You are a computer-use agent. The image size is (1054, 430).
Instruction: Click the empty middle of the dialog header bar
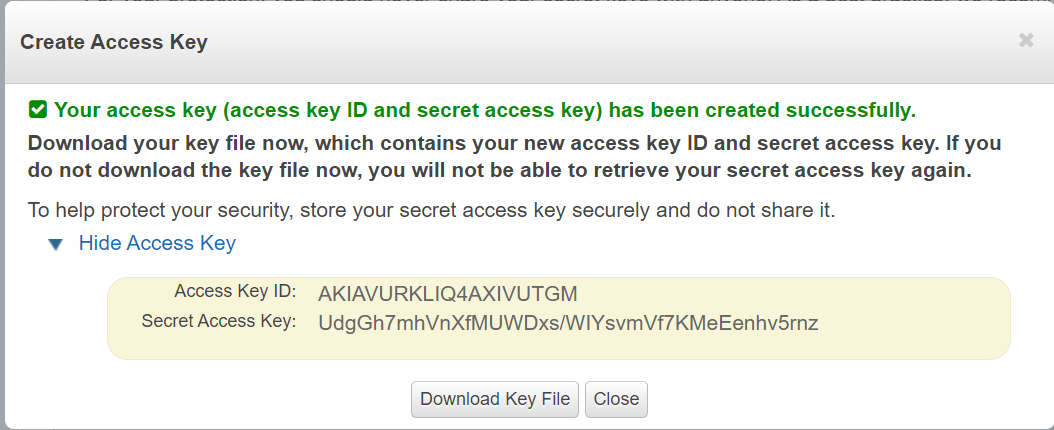pos(600,42)
